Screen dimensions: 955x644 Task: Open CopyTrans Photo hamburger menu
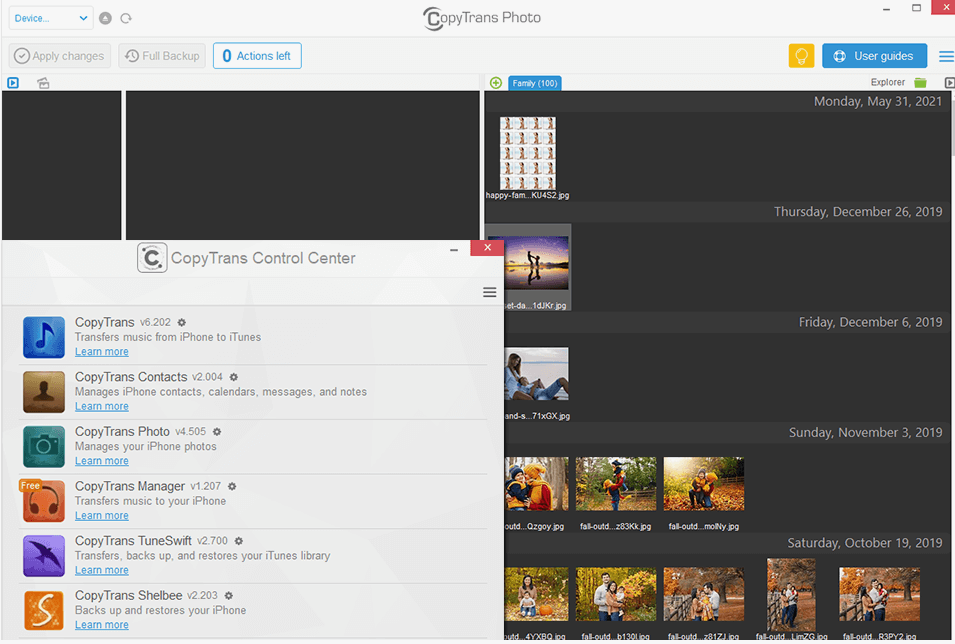(946, 56)
